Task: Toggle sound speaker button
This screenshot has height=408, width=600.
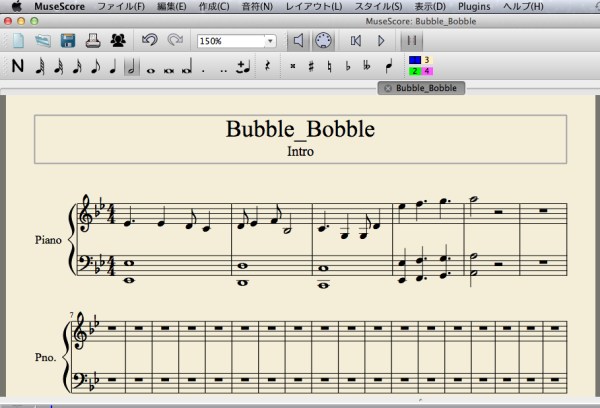Action: pos(298,41)
